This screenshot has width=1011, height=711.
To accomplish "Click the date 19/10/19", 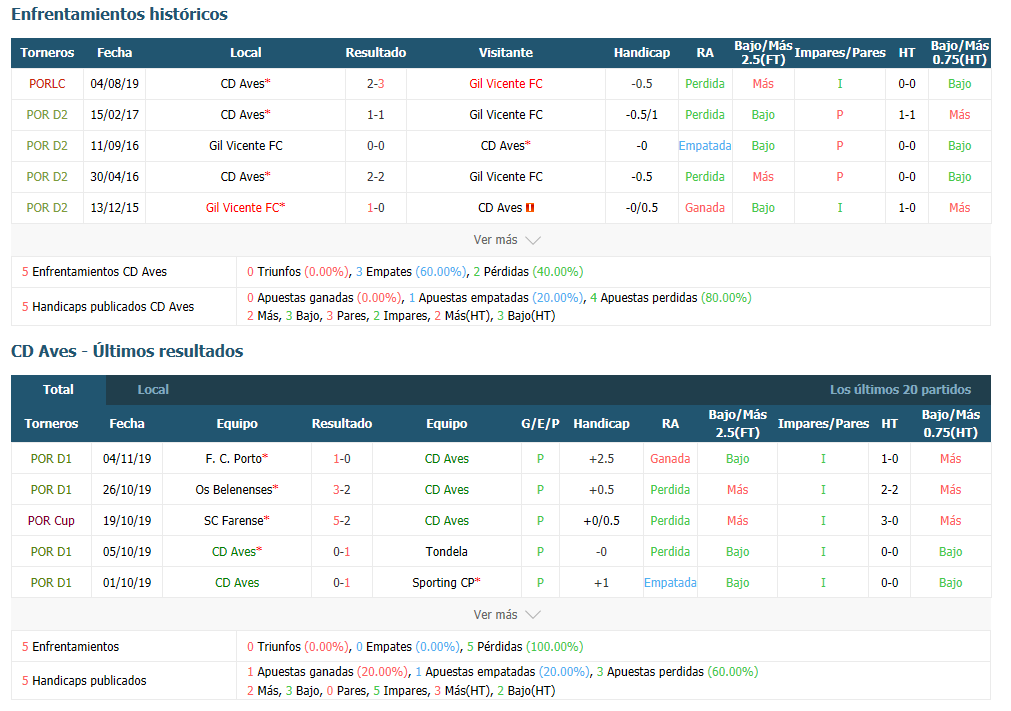I will coord(127,521).
